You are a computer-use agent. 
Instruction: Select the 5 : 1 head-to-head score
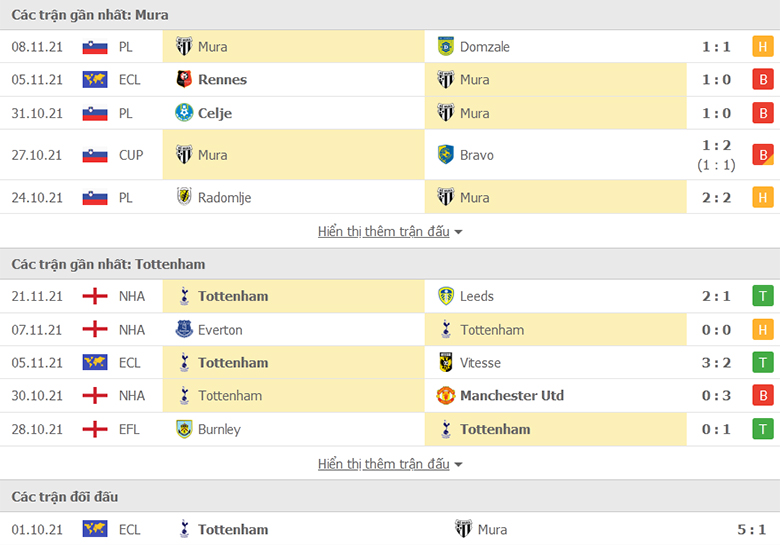coord(751,530)
